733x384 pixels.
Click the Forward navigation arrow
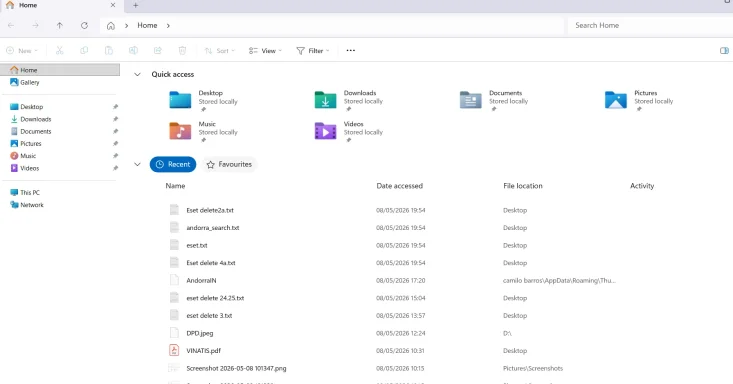[x=36, y=25]
